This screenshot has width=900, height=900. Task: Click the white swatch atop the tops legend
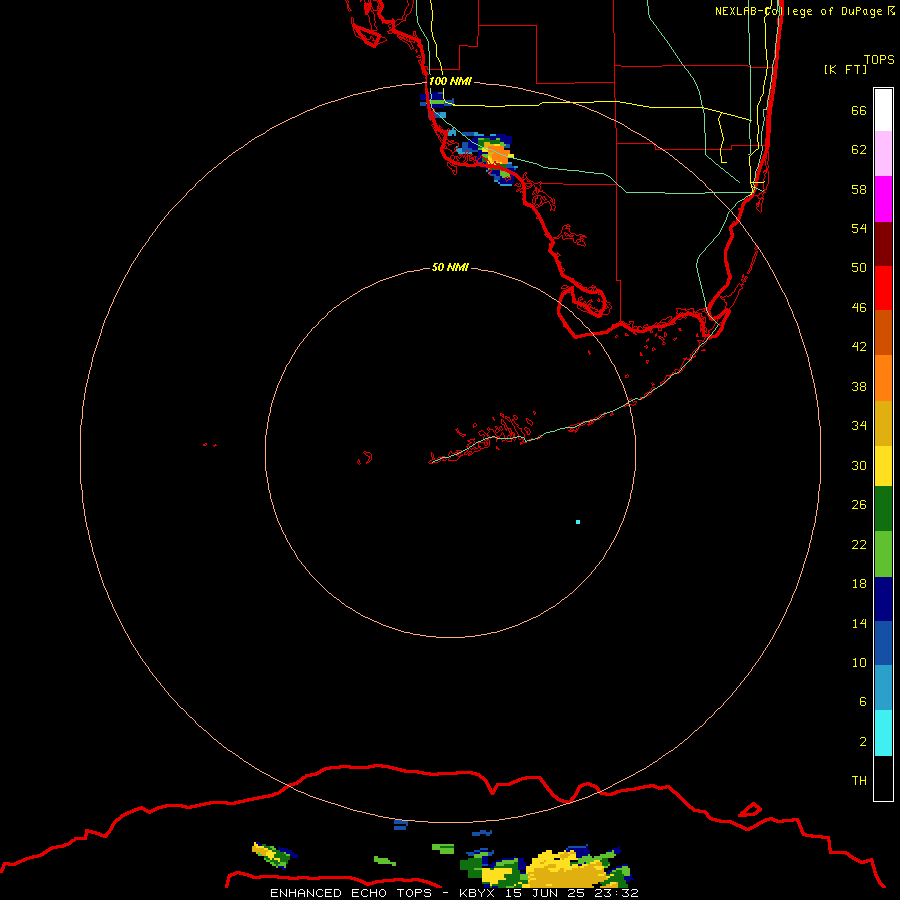[883, 110]
